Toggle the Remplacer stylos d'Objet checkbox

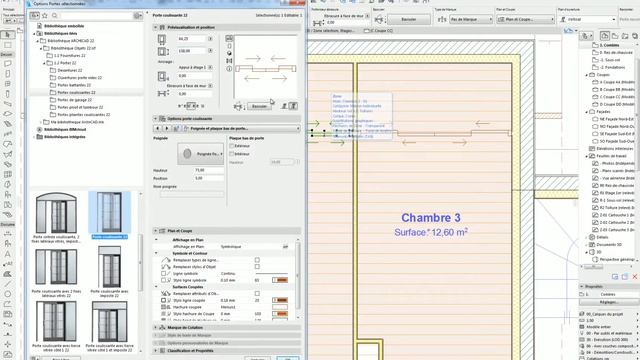click(x=257, y=267)
